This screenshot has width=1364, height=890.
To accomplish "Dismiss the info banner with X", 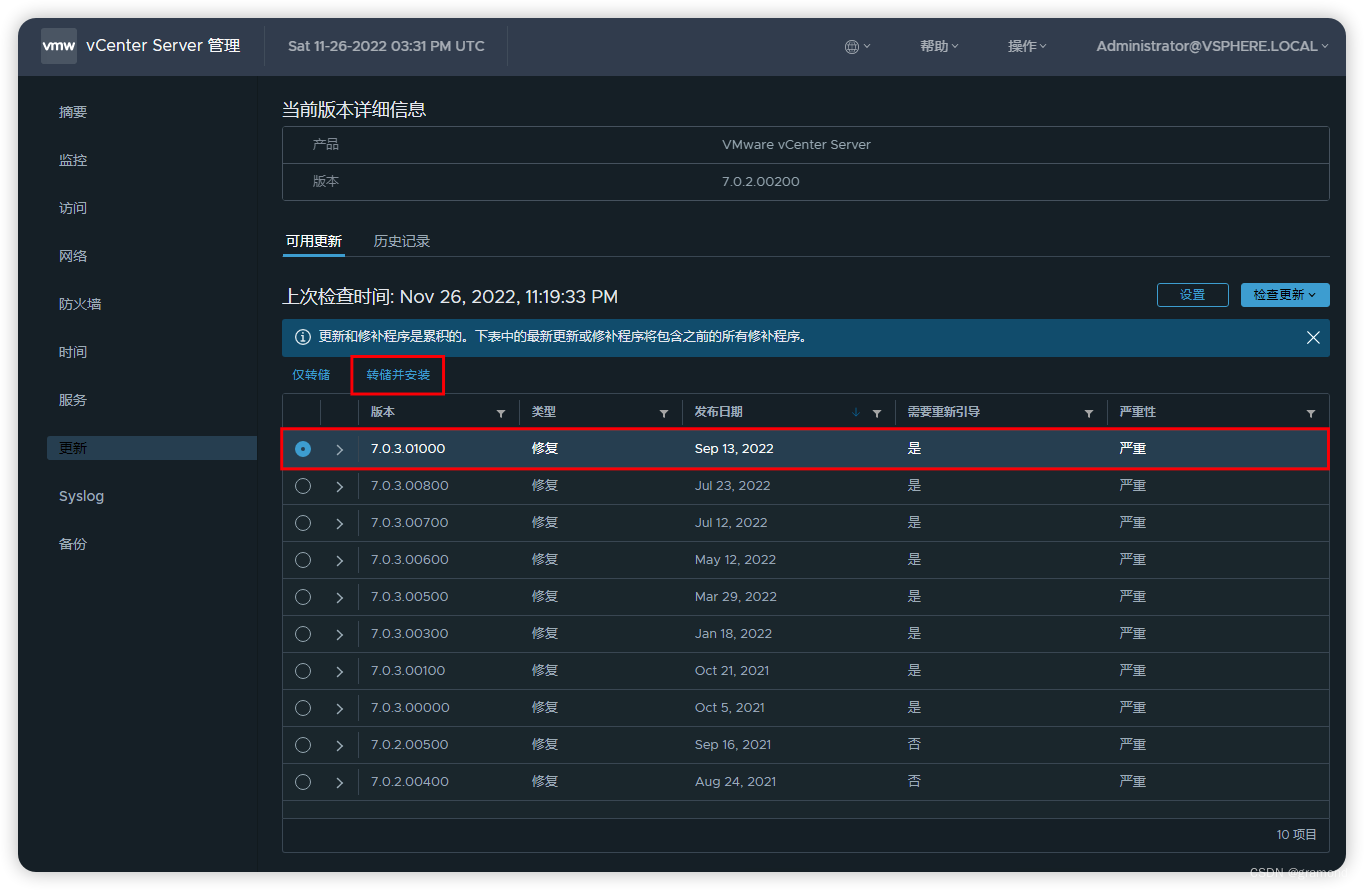I will (1313, 338).
